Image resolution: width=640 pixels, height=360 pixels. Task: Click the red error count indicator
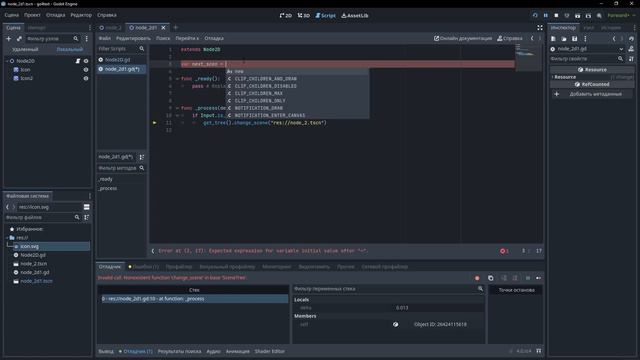pos(504,251)
